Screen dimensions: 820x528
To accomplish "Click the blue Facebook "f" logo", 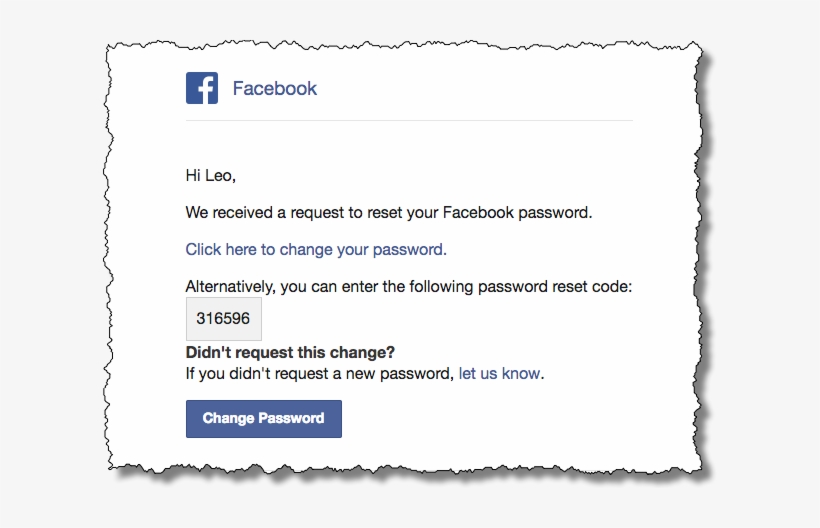I will 202,88.
